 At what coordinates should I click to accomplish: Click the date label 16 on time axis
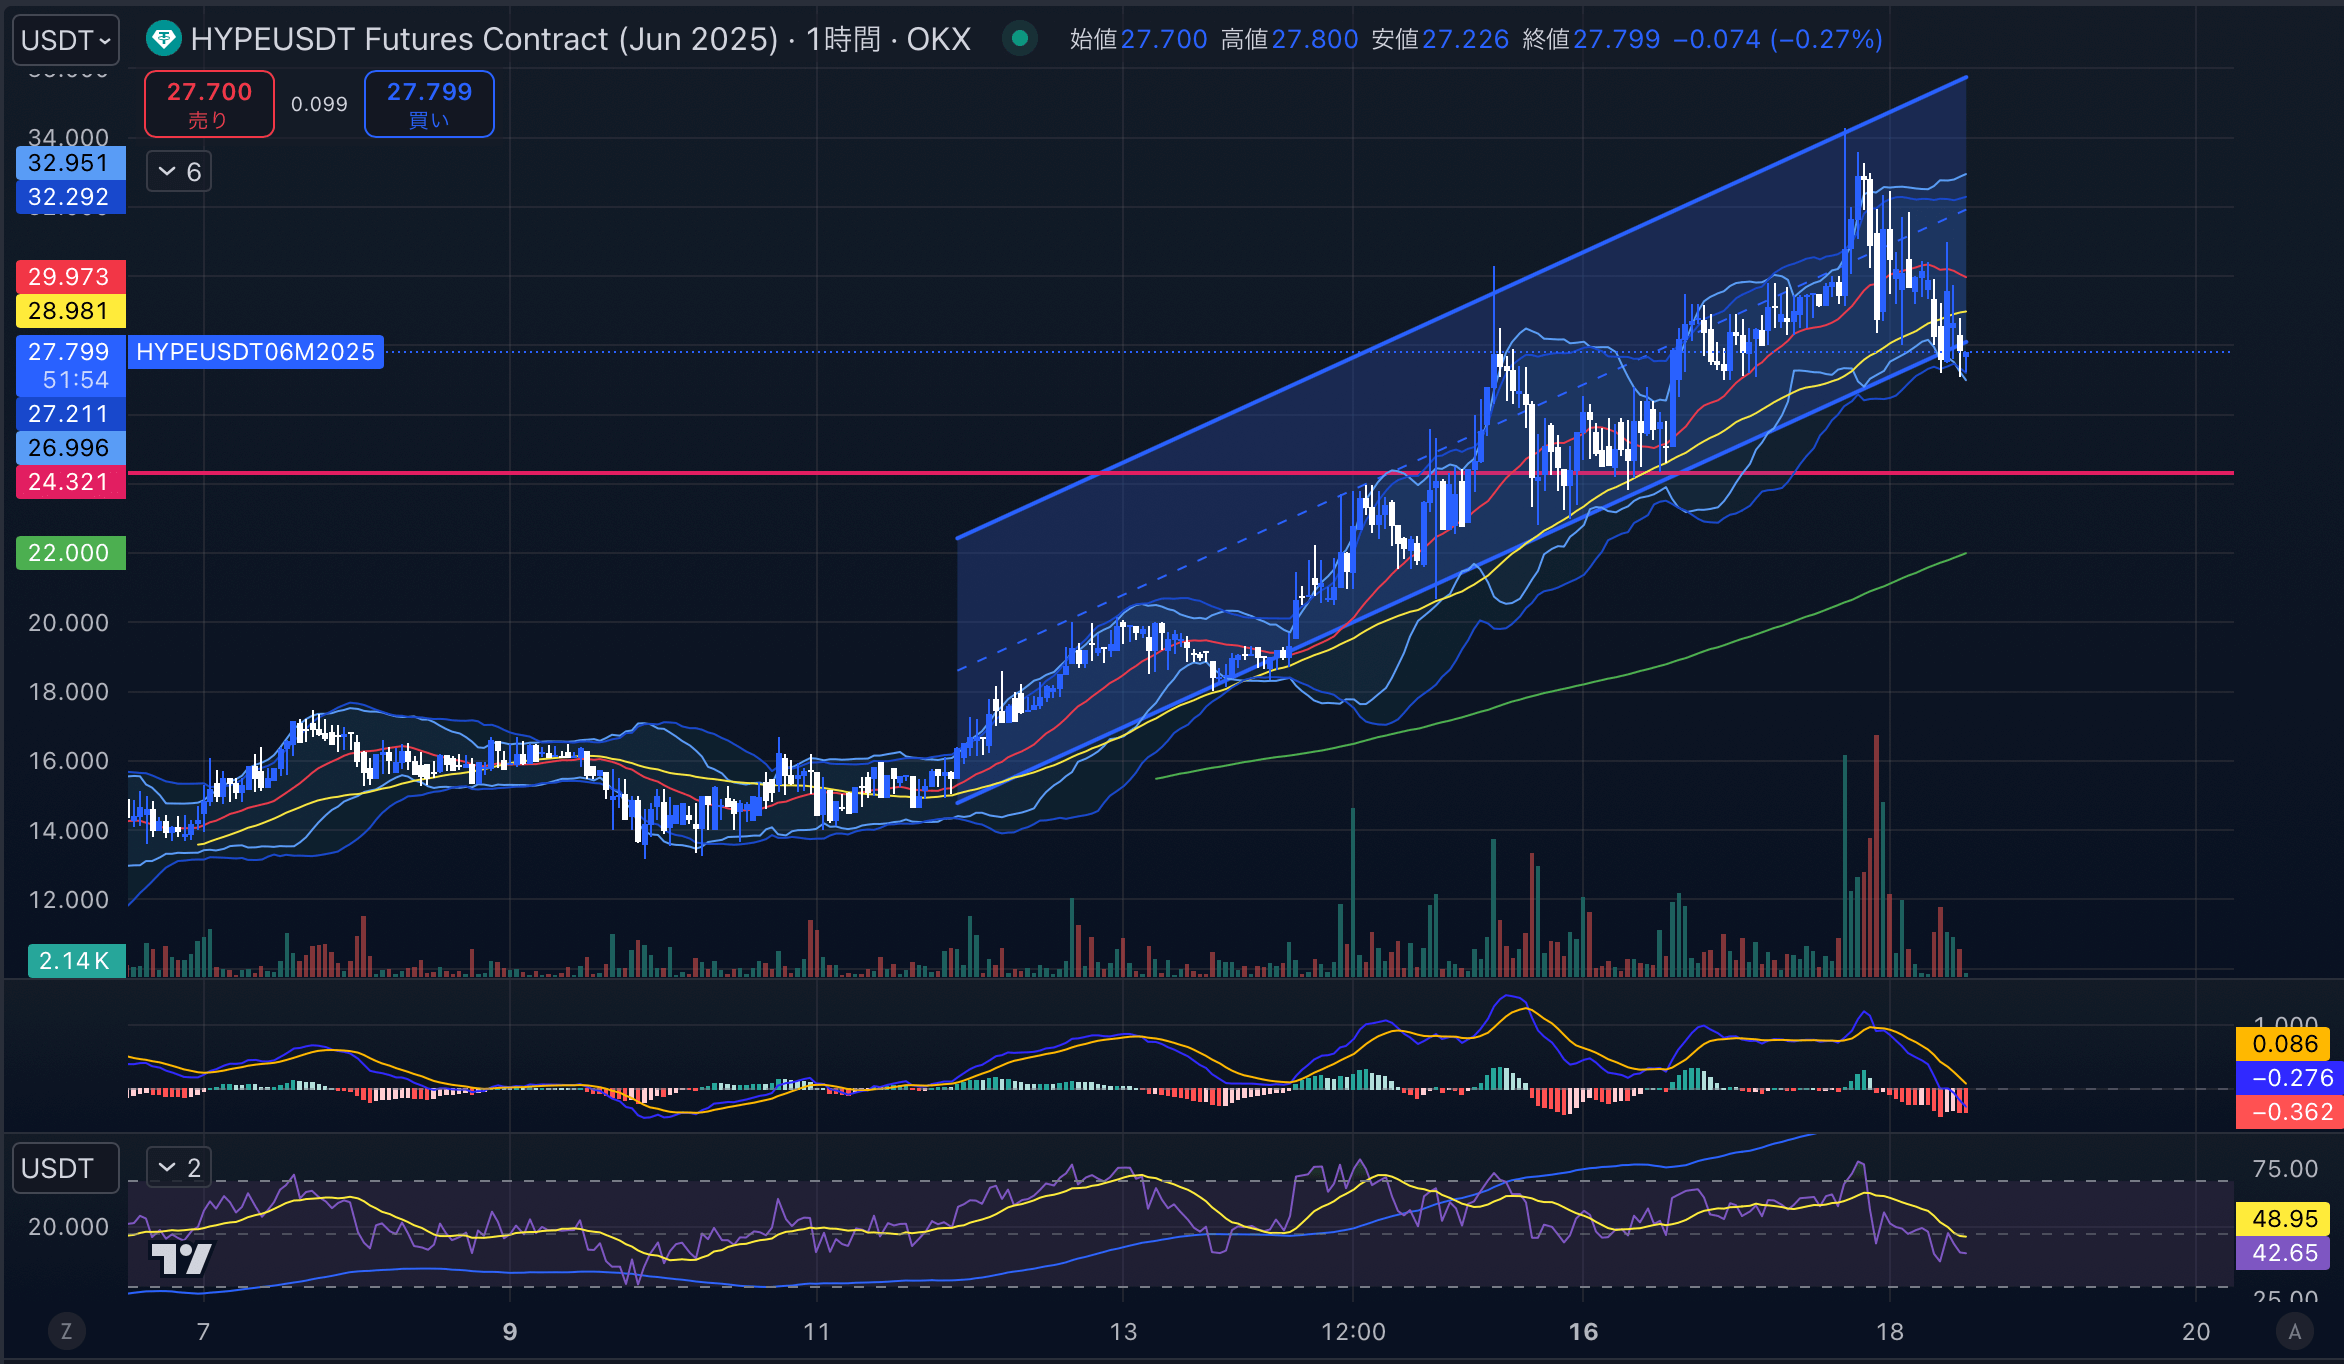pos(1583,1332)
